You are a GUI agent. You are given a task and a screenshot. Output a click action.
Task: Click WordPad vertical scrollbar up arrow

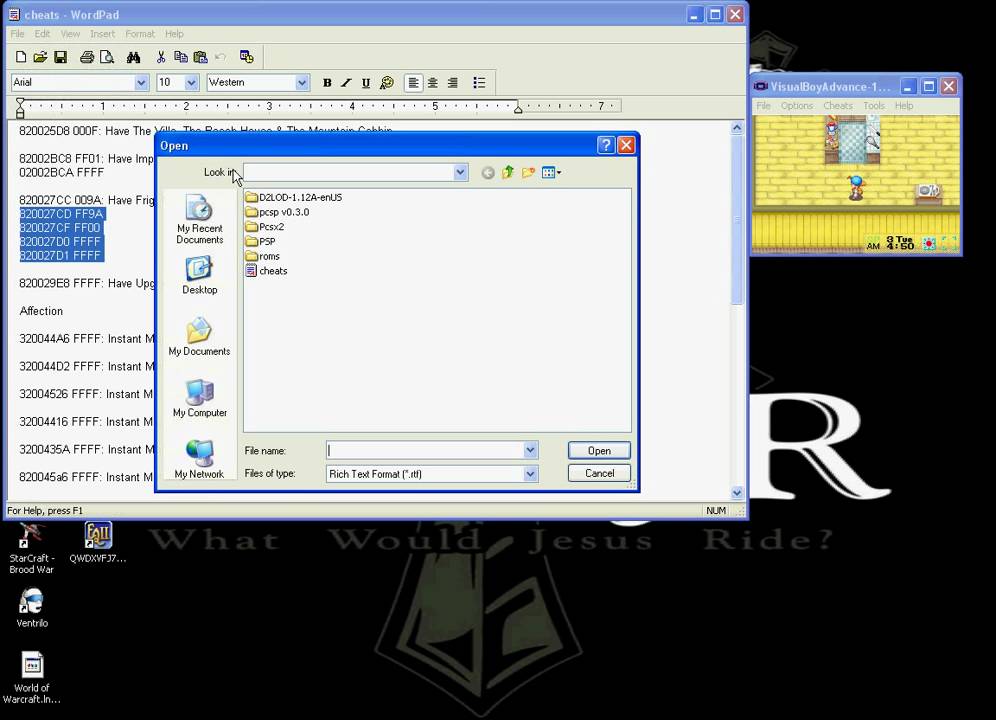(737, 128)
